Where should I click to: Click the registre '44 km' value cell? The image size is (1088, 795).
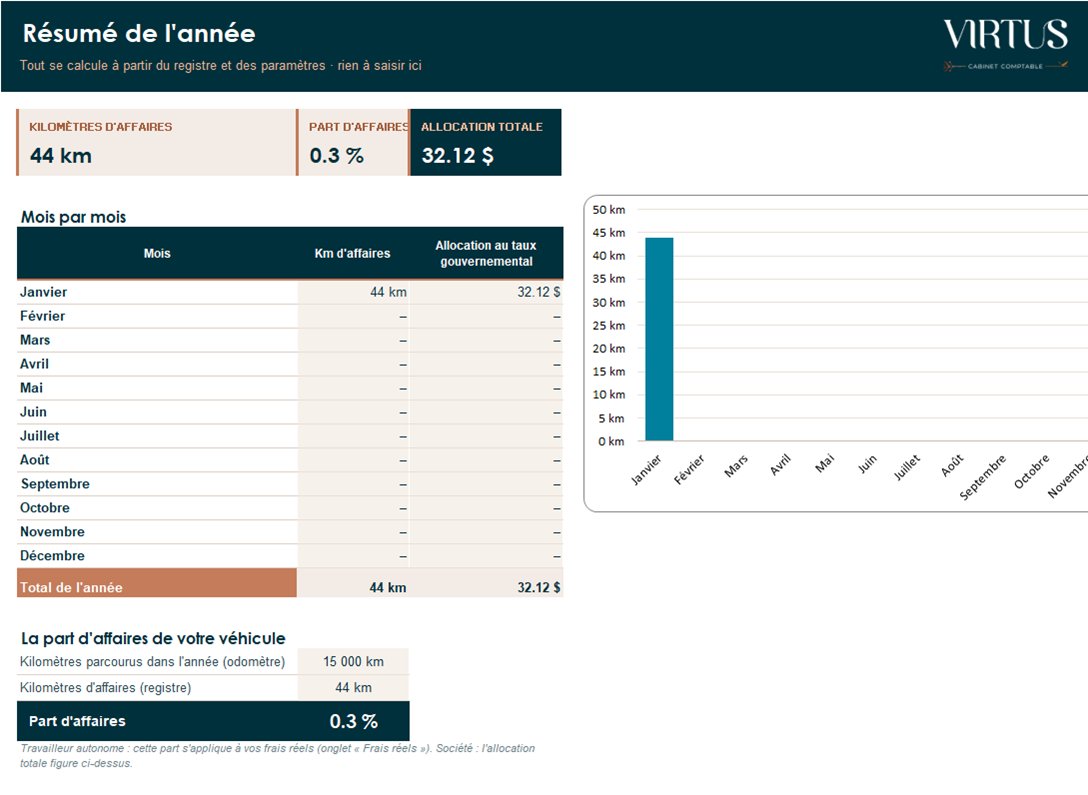[353, 687]
